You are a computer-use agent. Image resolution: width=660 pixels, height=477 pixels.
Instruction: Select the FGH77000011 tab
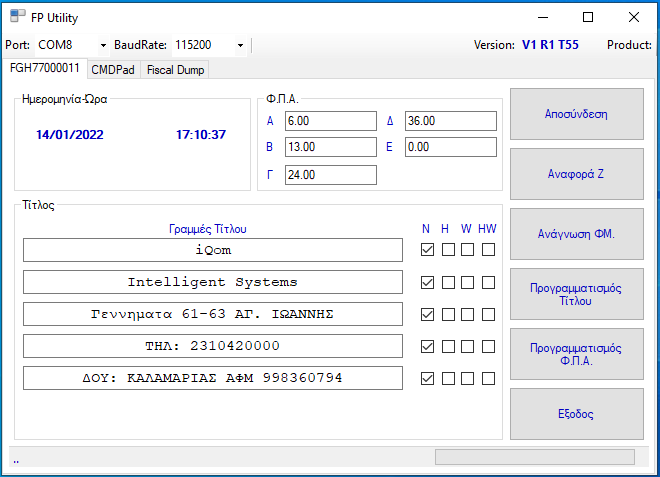point(45,69)
